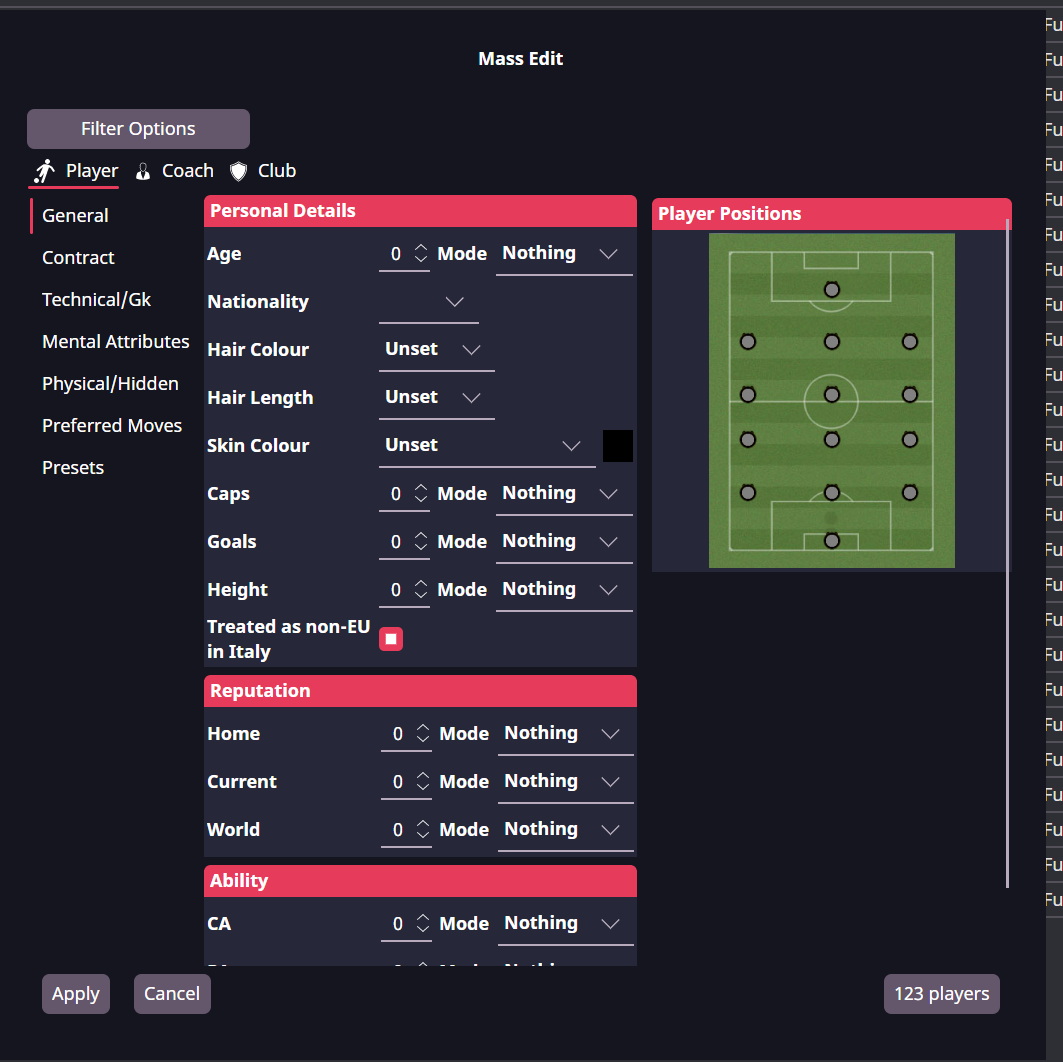
Task: Click the Goals number input field
Action: point(395,542)
